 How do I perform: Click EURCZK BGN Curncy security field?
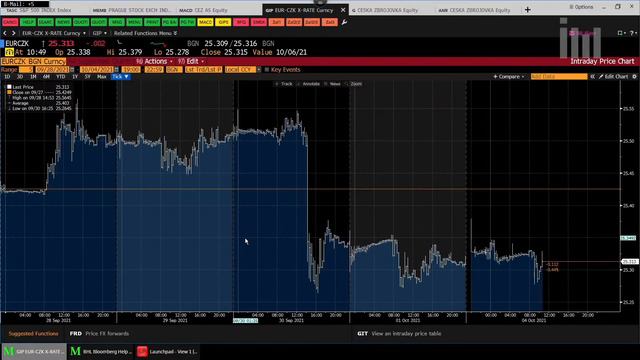[33, 61]
